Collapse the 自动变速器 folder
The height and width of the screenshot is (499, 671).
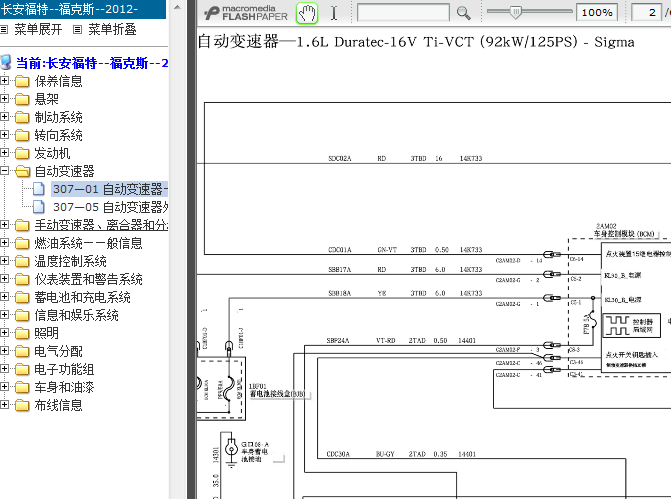point(4,171)
